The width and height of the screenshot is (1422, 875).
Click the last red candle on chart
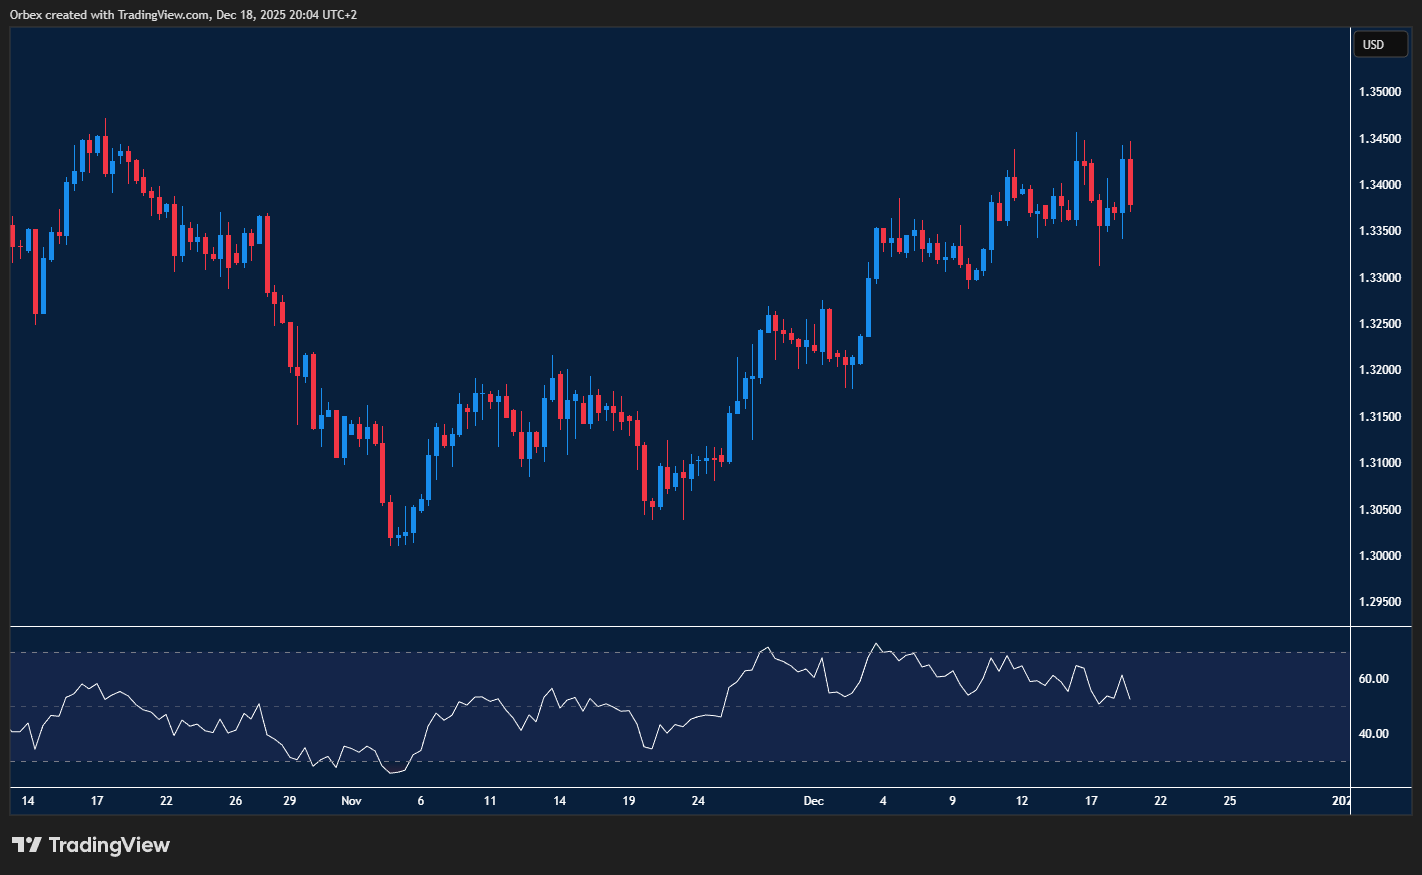tap(1130, 182)
